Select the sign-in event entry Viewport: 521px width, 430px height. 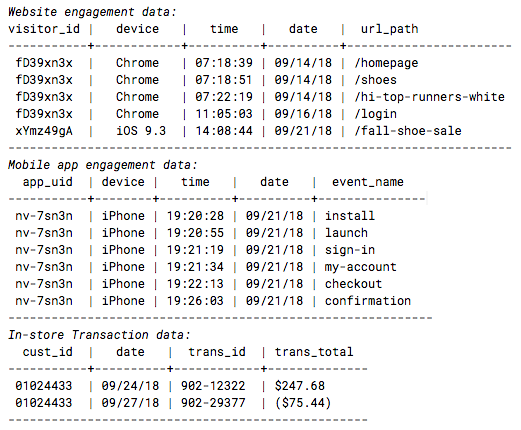tap(350, 250)
